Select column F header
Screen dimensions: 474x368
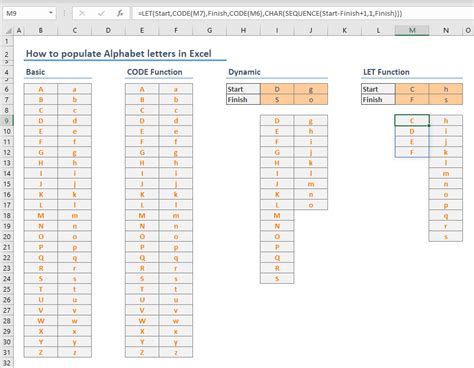(176, 31)
